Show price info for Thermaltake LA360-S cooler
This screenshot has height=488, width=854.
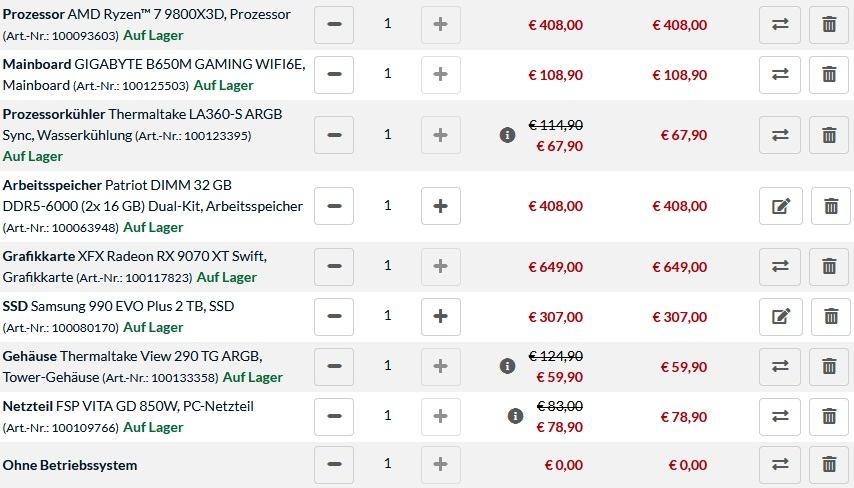click(x=507, y=135)
